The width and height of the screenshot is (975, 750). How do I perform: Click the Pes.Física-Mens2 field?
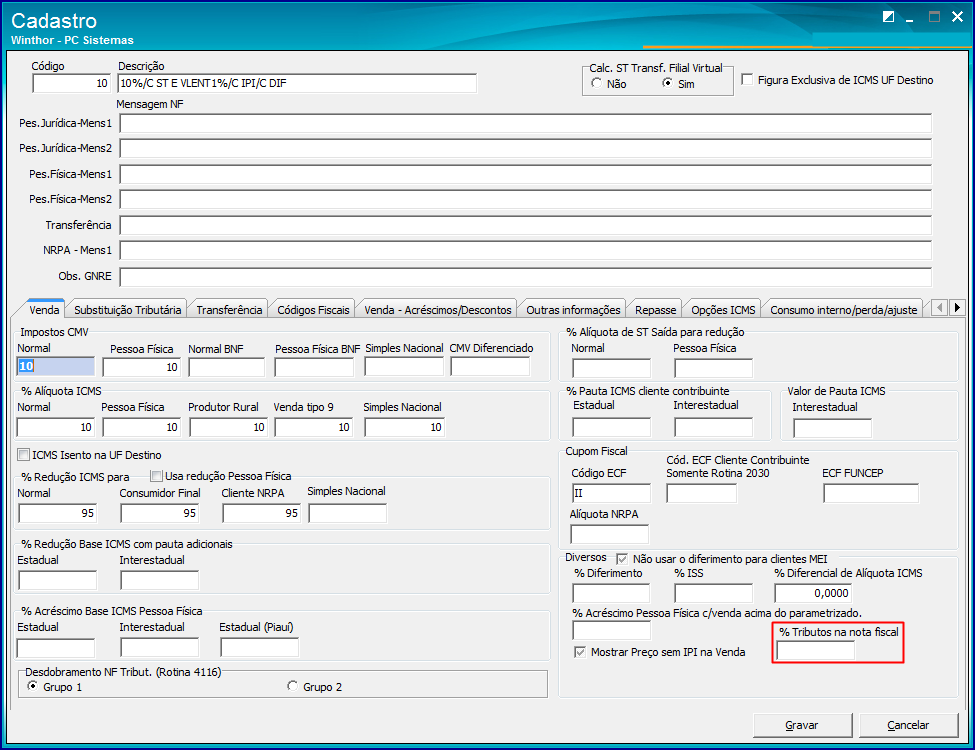click(525, 200)
